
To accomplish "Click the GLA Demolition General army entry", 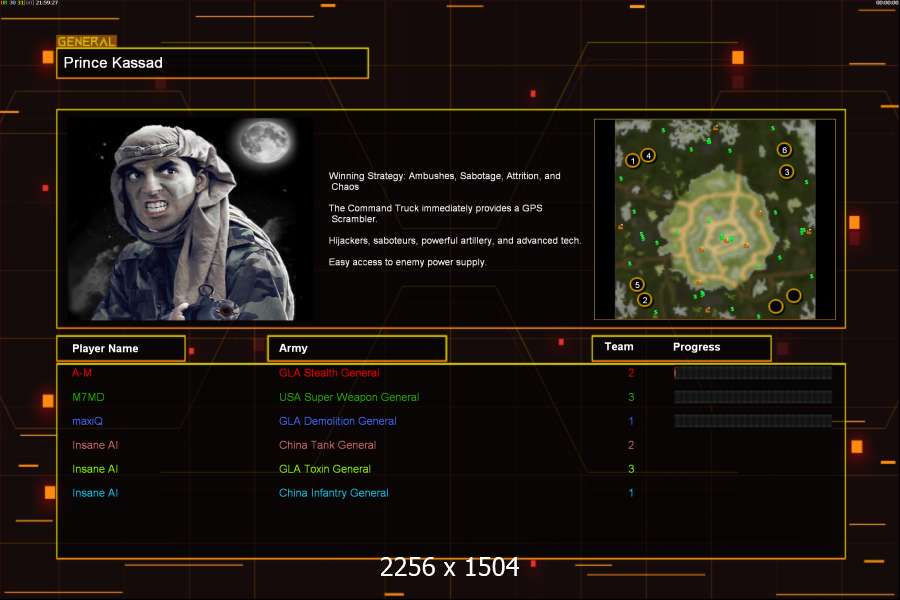I will pyautogui.click(x=338, y=421).
